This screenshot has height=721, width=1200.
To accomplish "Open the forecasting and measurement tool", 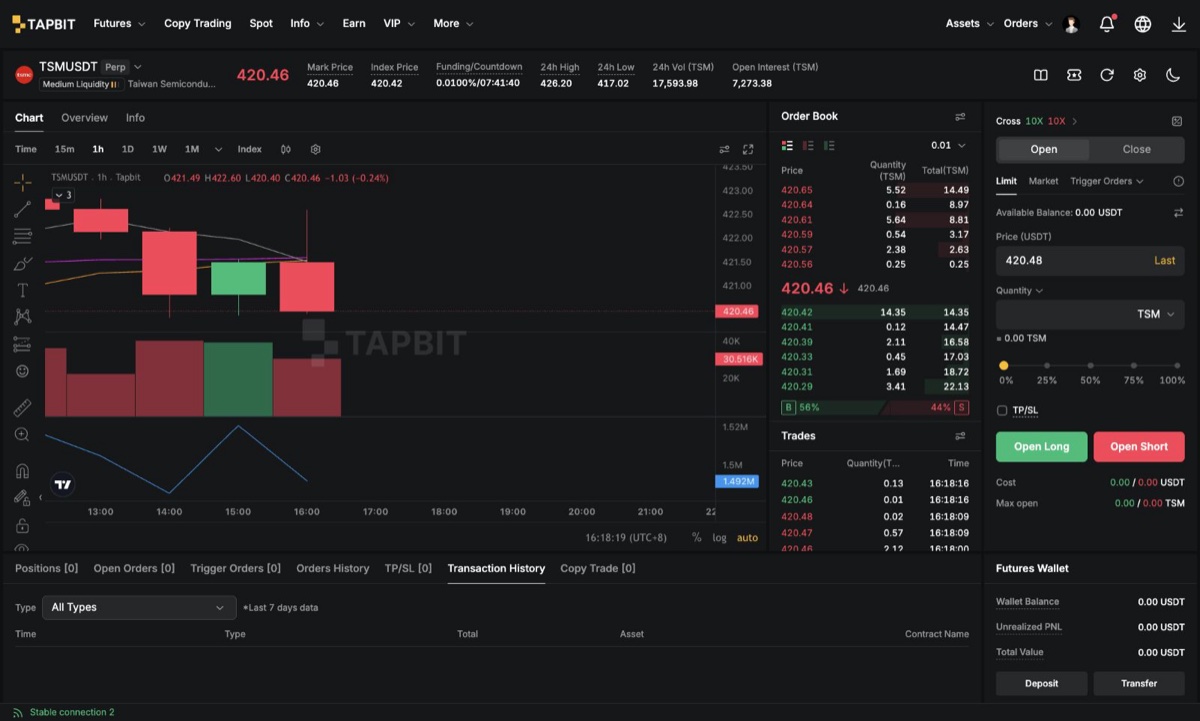I will click(x=22, y=344).
